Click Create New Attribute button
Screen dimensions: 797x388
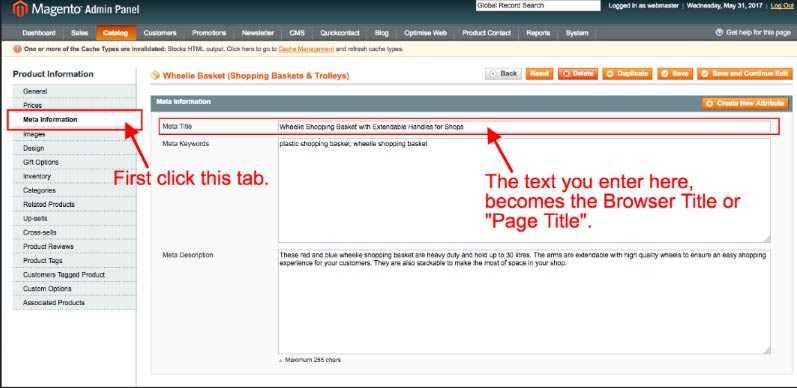click(x=745, y=104)
